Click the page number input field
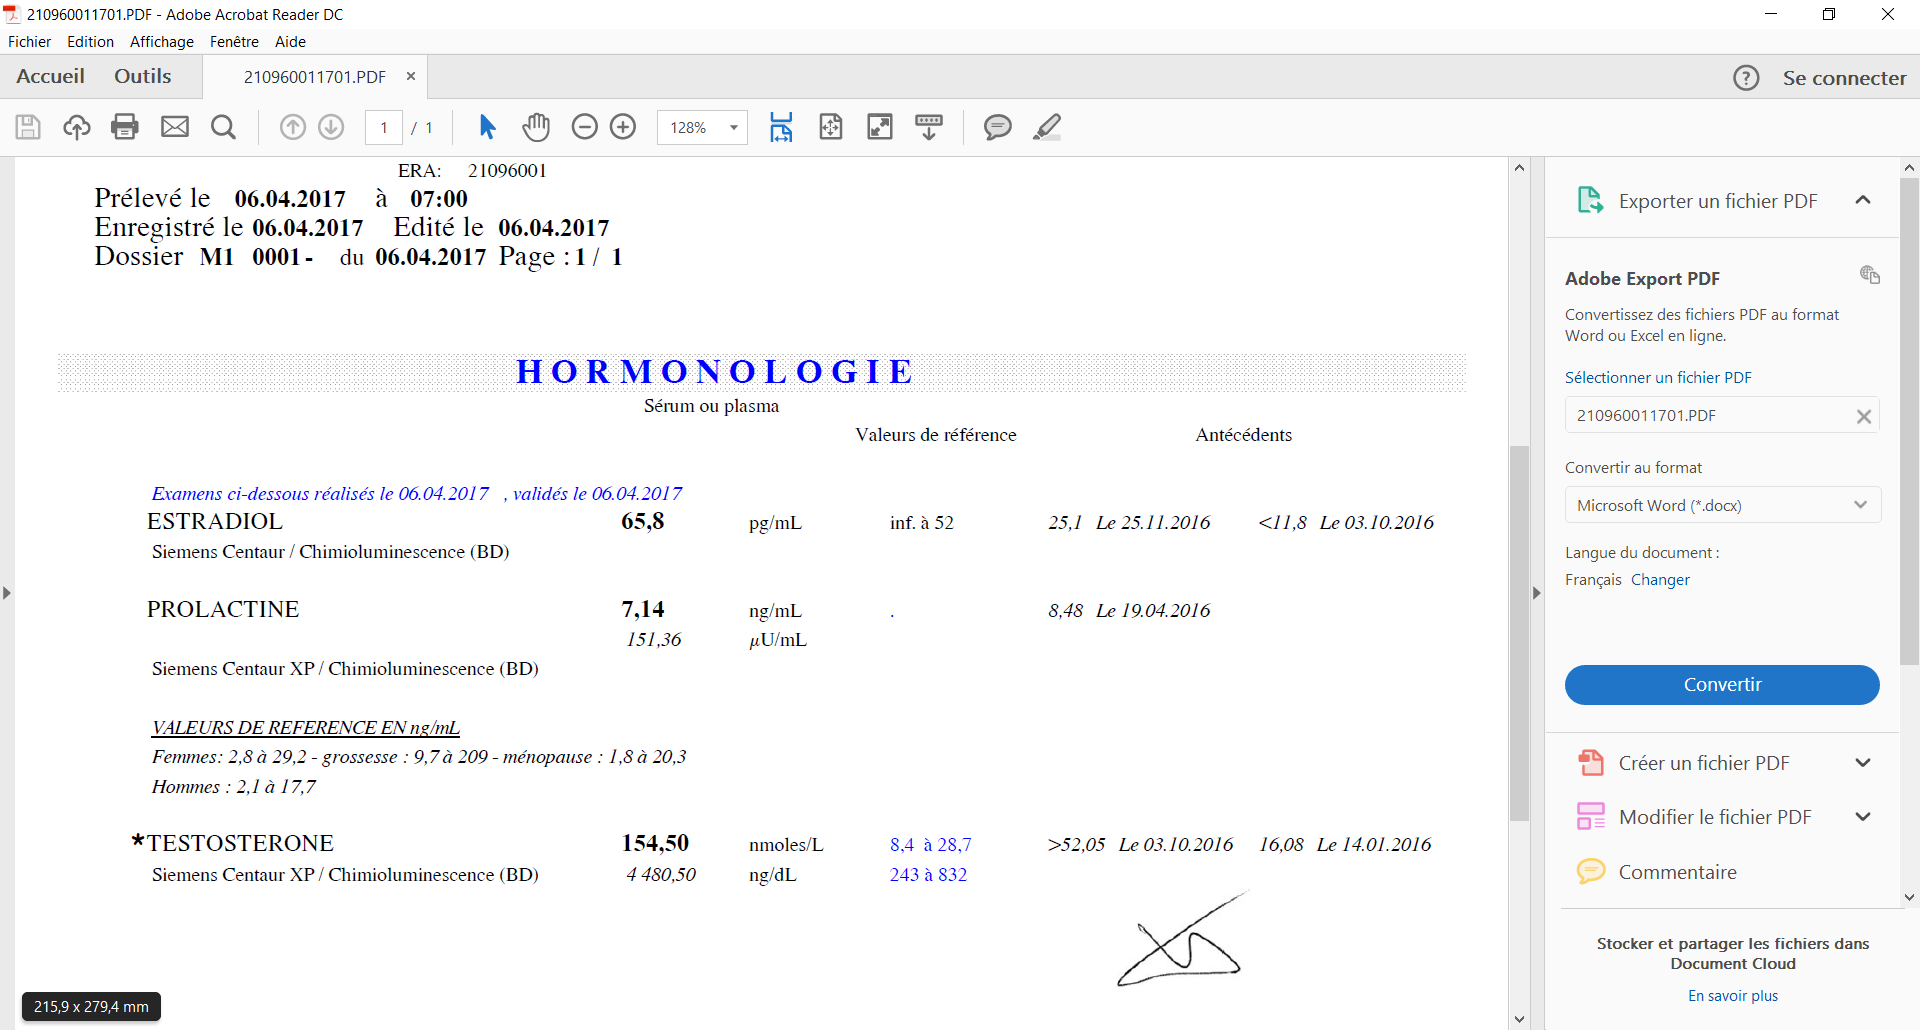 384,128
